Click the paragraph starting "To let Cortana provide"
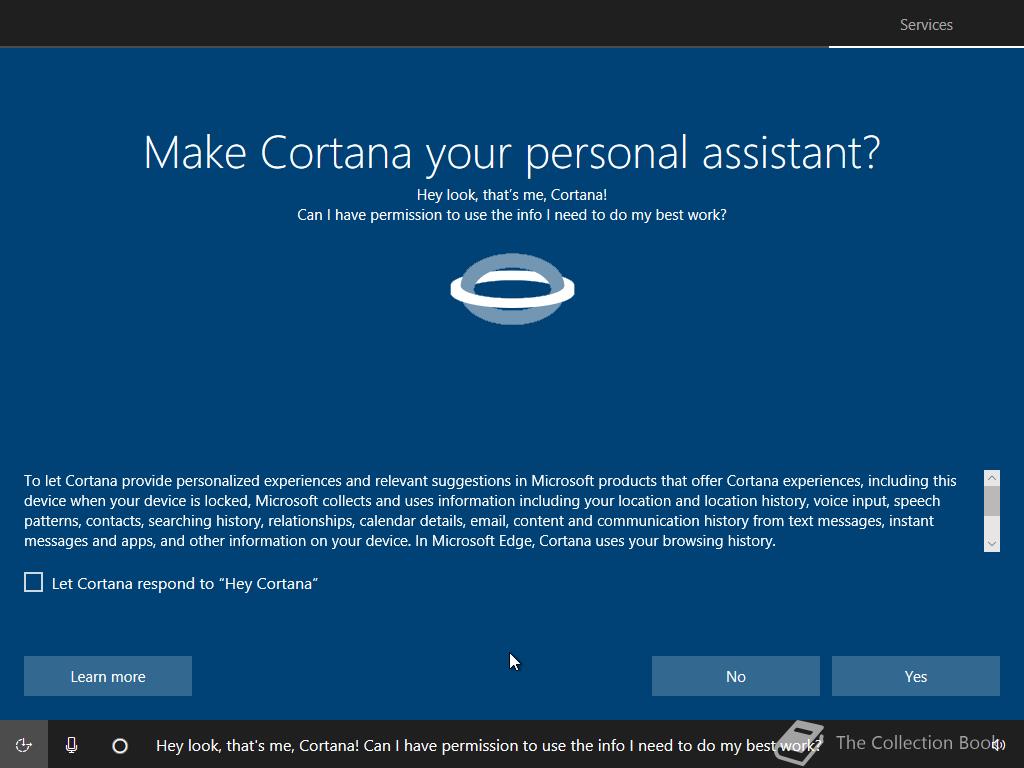 click(x=490, y=511)
